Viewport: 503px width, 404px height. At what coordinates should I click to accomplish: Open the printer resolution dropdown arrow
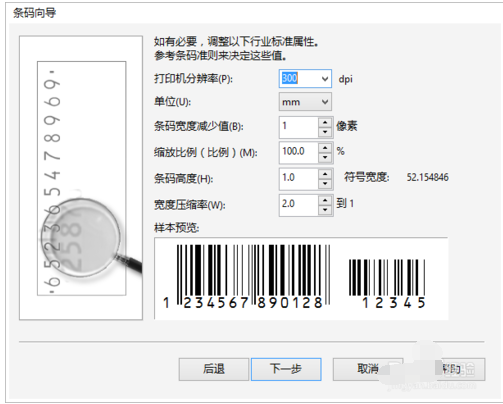coord(324,79)
